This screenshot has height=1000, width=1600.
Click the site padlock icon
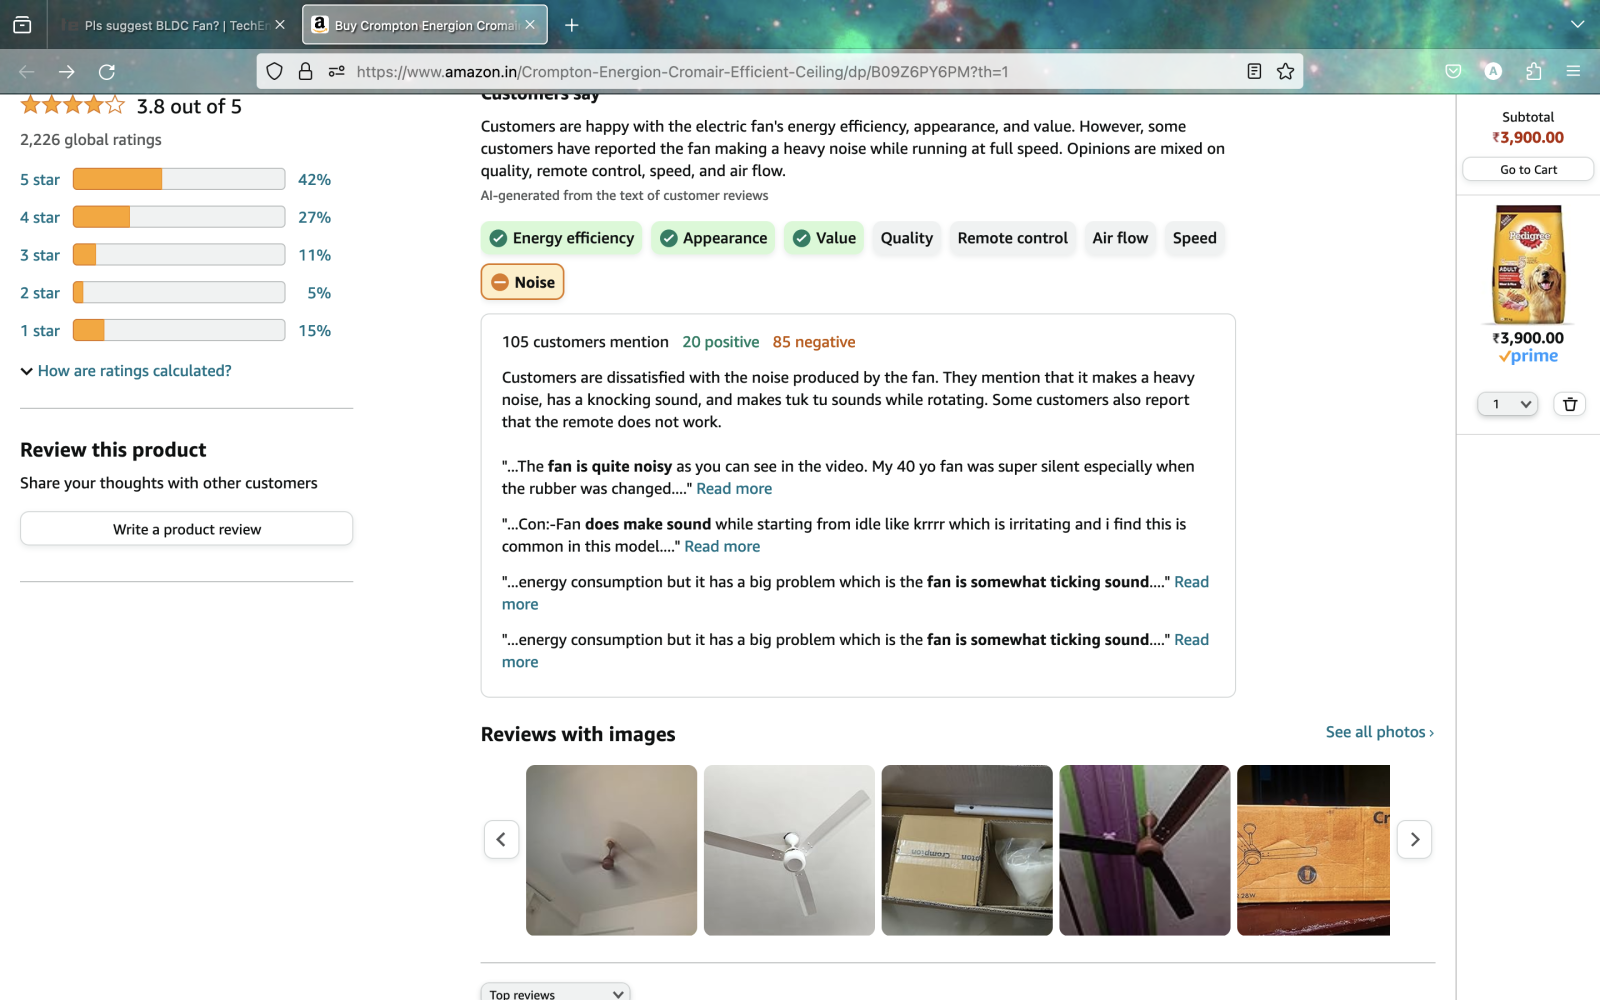(x=305, y=72)
